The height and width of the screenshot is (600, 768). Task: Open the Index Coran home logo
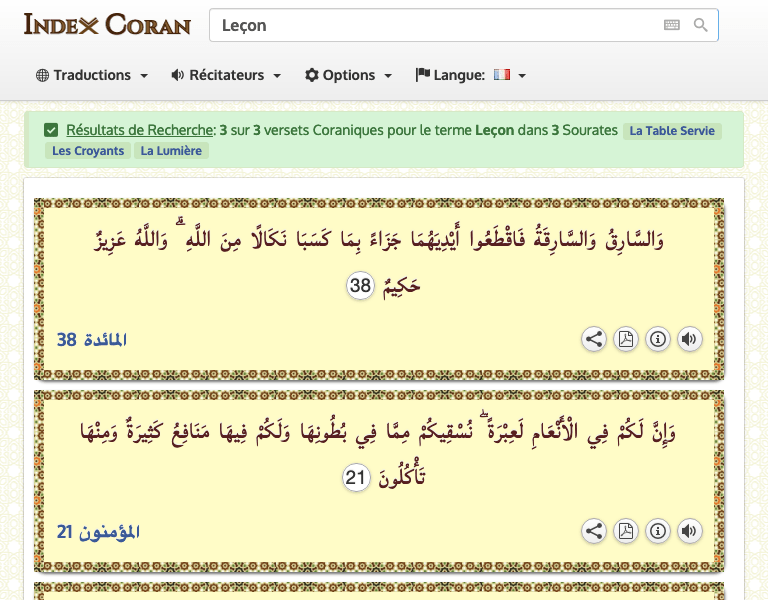[x=107, y=24]
